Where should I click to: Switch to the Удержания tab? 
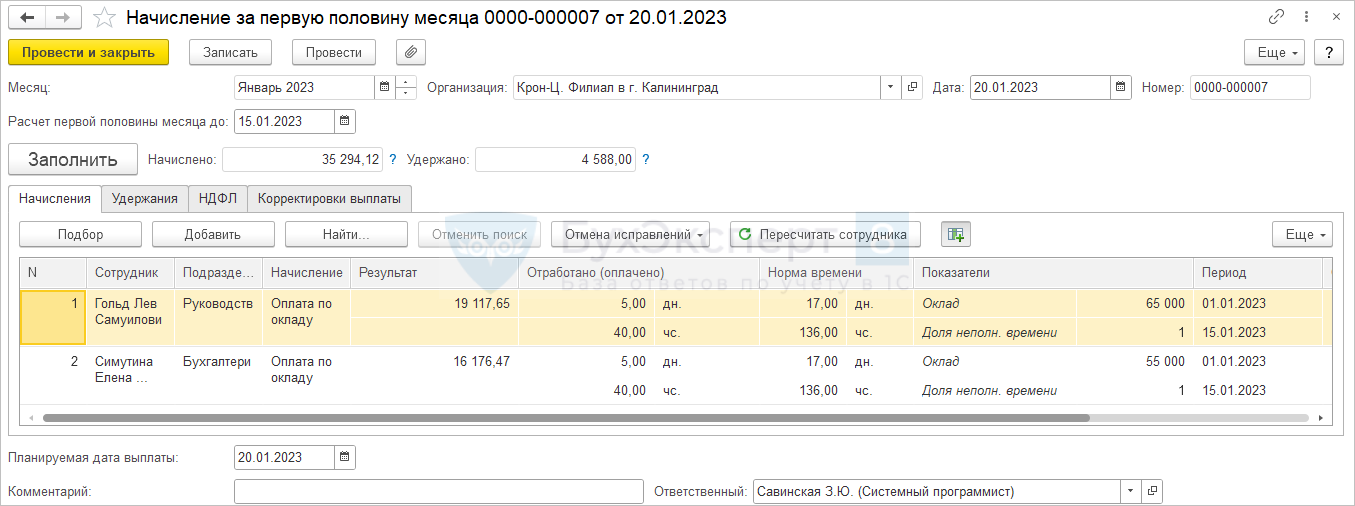145,198
